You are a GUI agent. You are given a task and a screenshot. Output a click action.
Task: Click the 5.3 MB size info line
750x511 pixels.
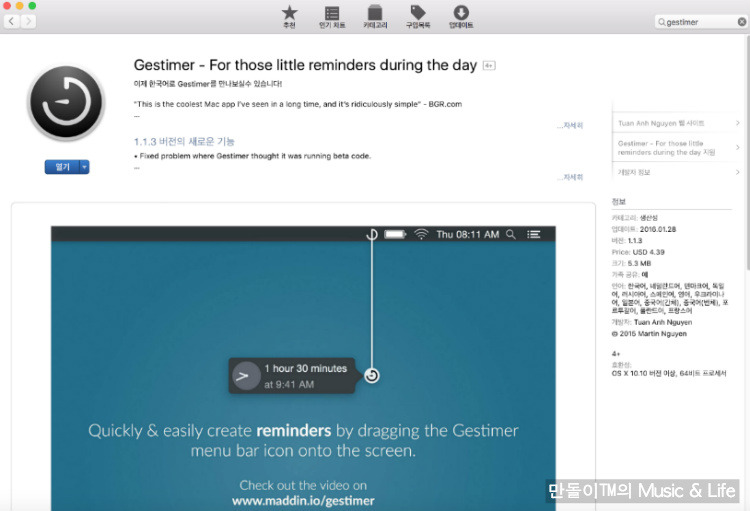631,263
